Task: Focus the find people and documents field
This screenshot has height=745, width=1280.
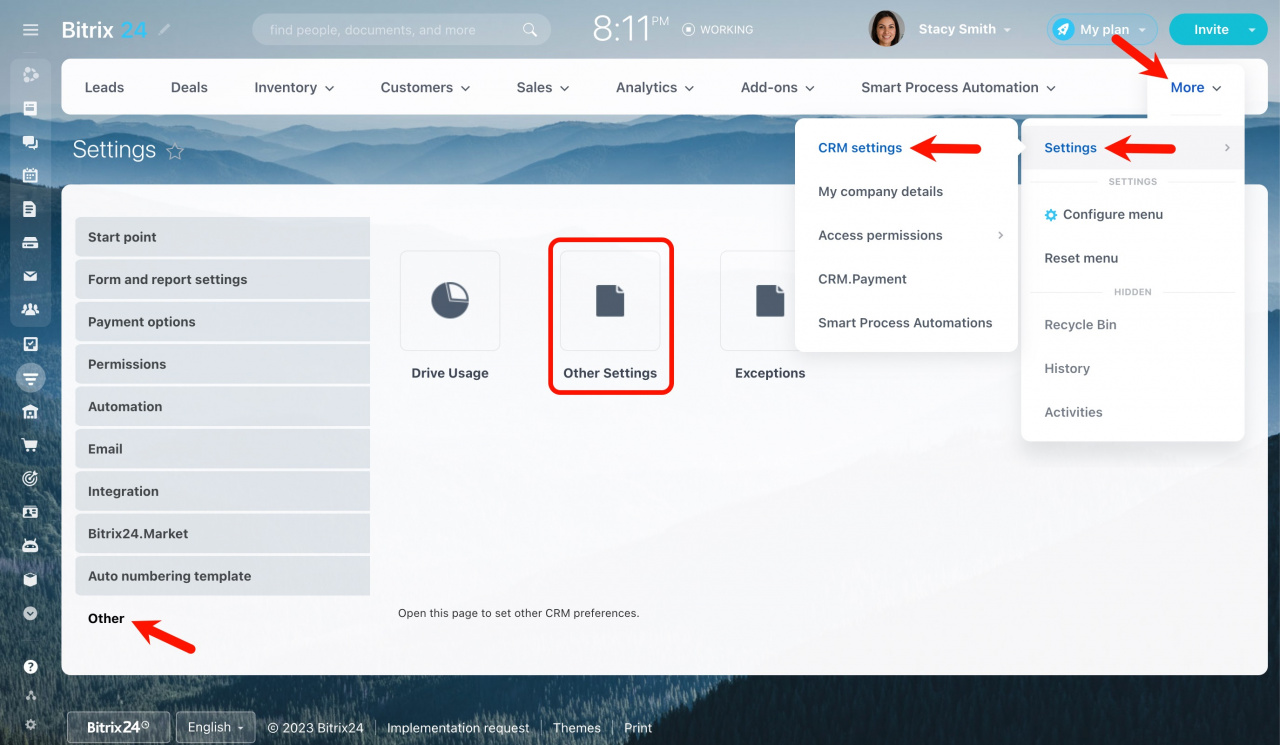Action: point(402,30)
